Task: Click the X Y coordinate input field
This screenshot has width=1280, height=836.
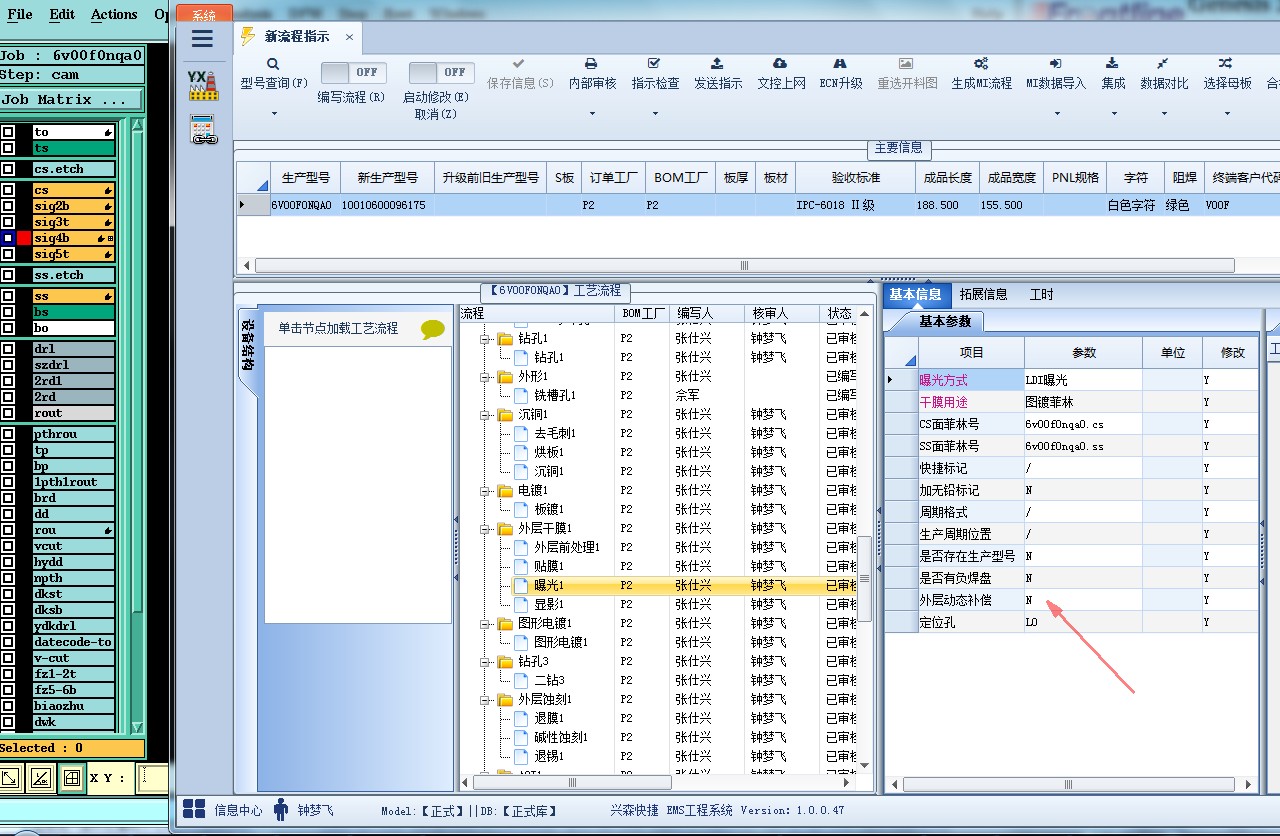Action: (152, 777)
